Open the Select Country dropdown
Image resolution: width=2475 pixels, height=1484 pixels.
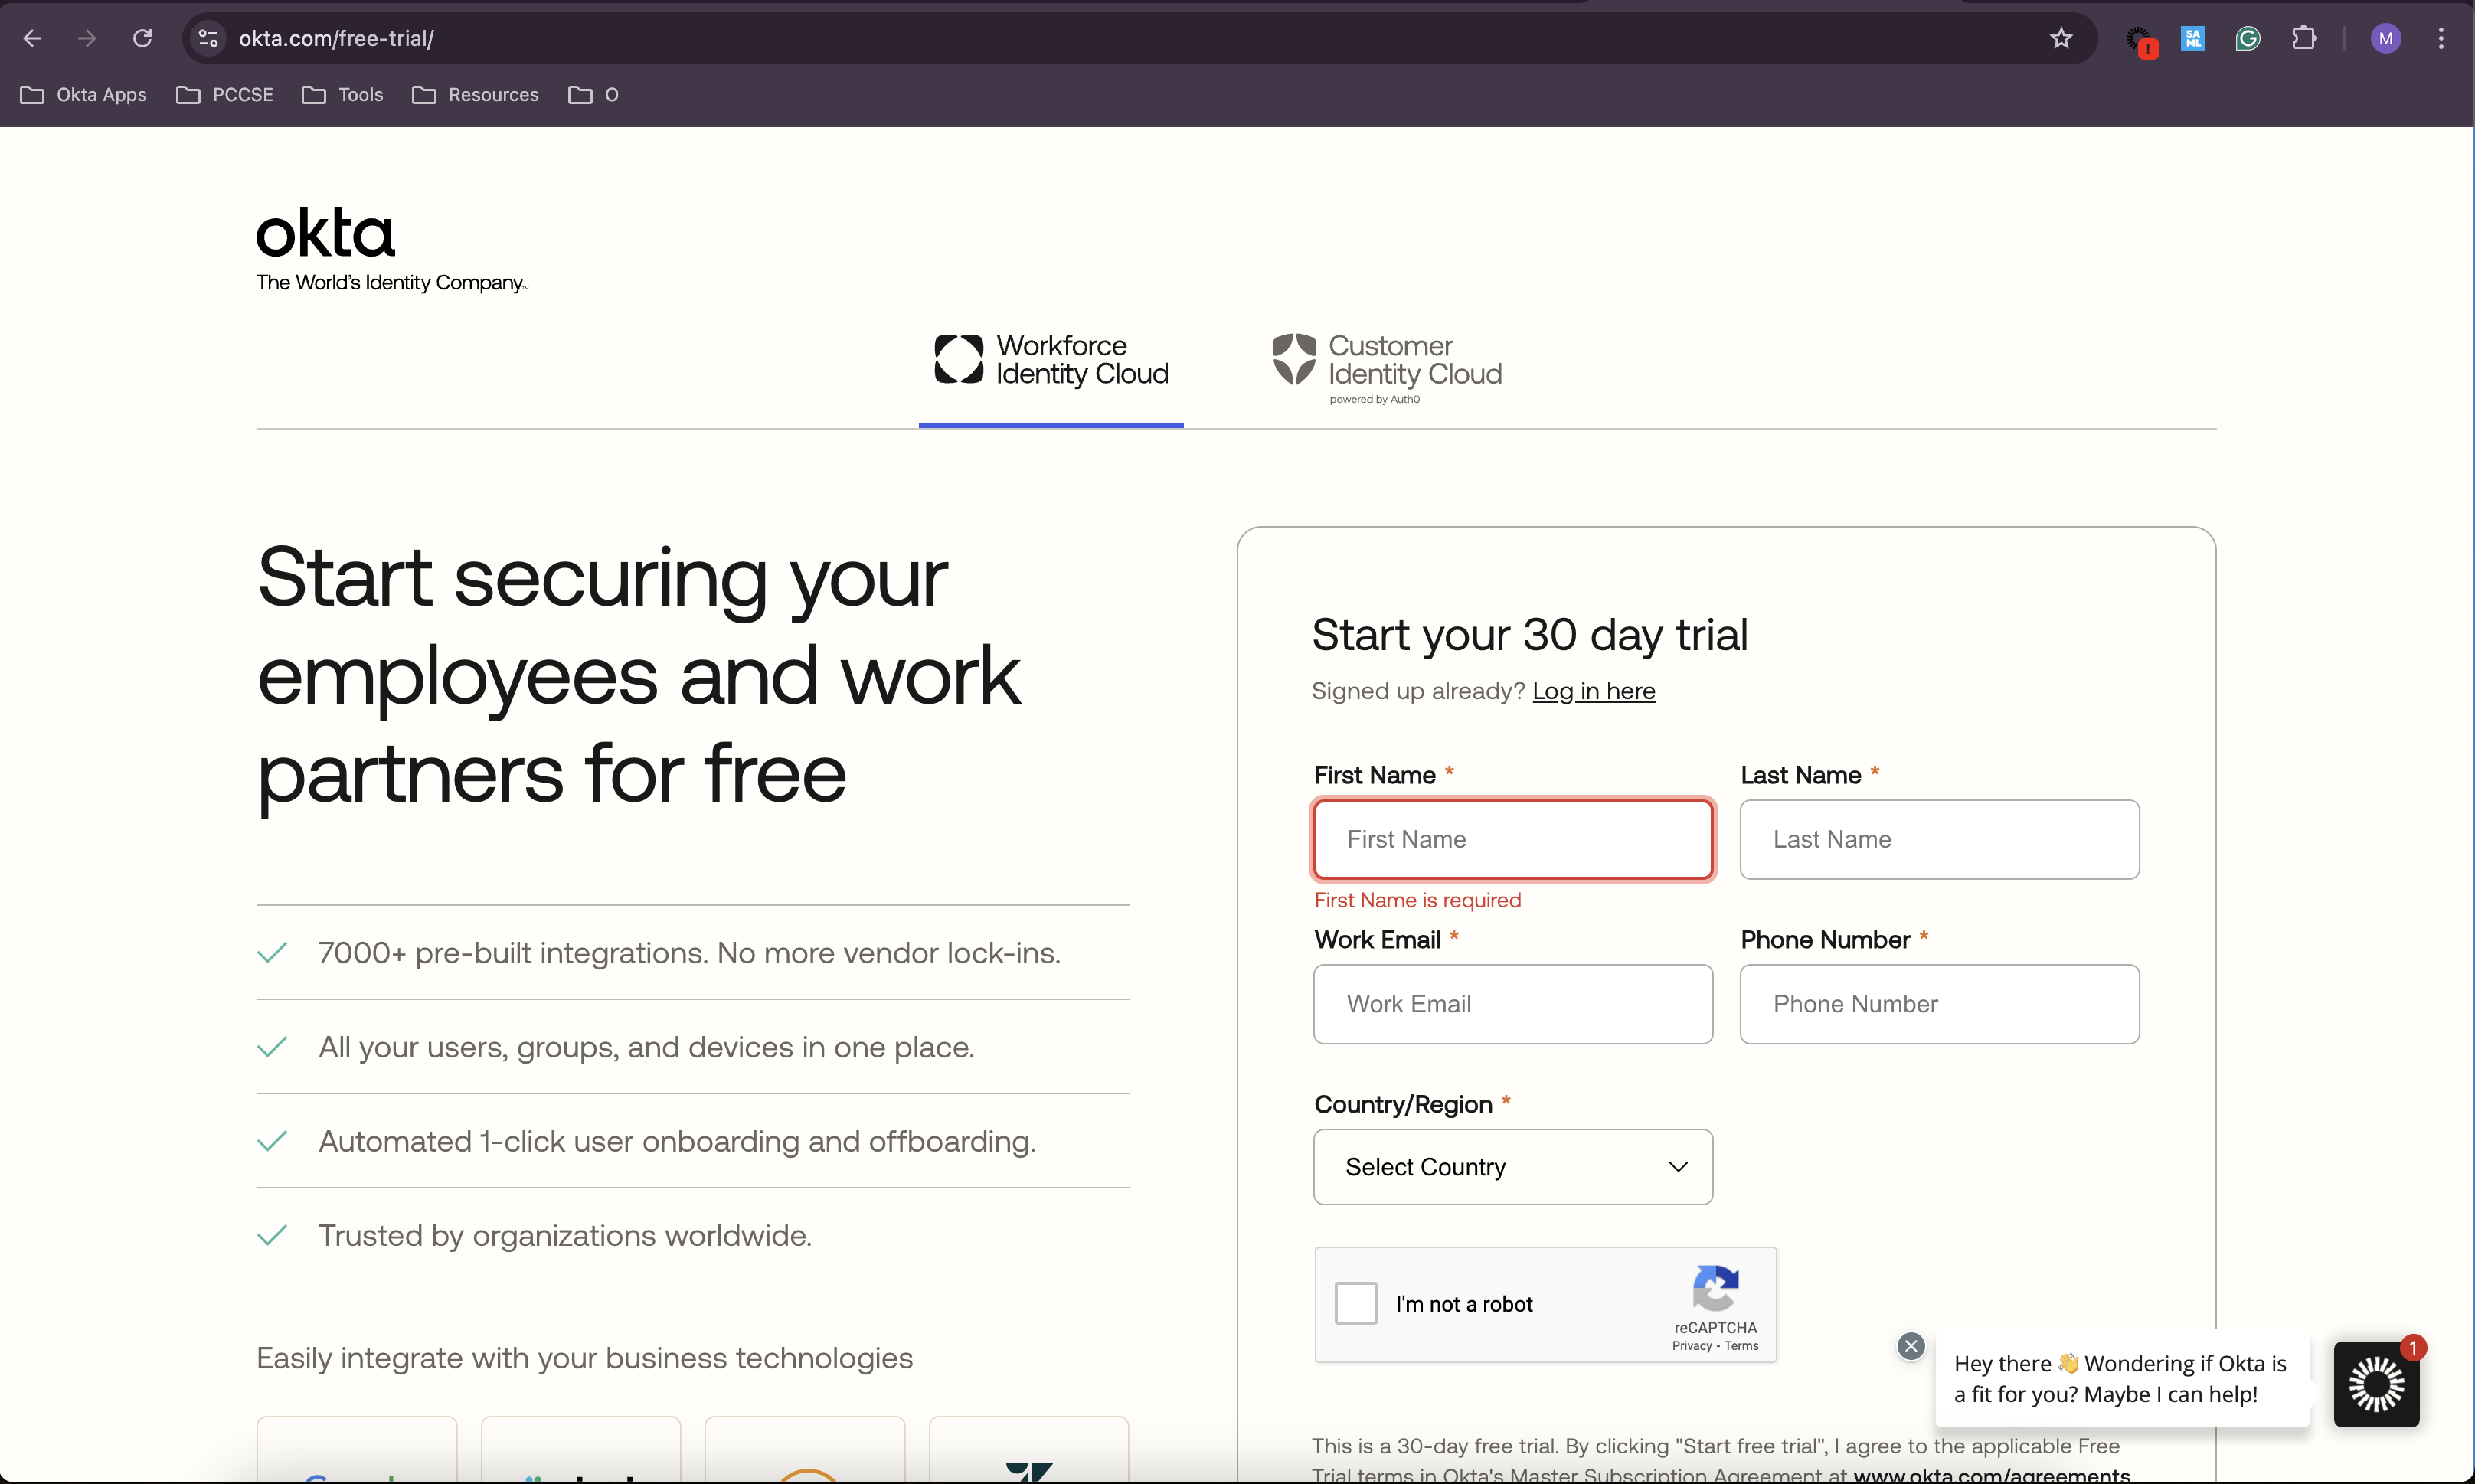(x=1512, y=1167)
